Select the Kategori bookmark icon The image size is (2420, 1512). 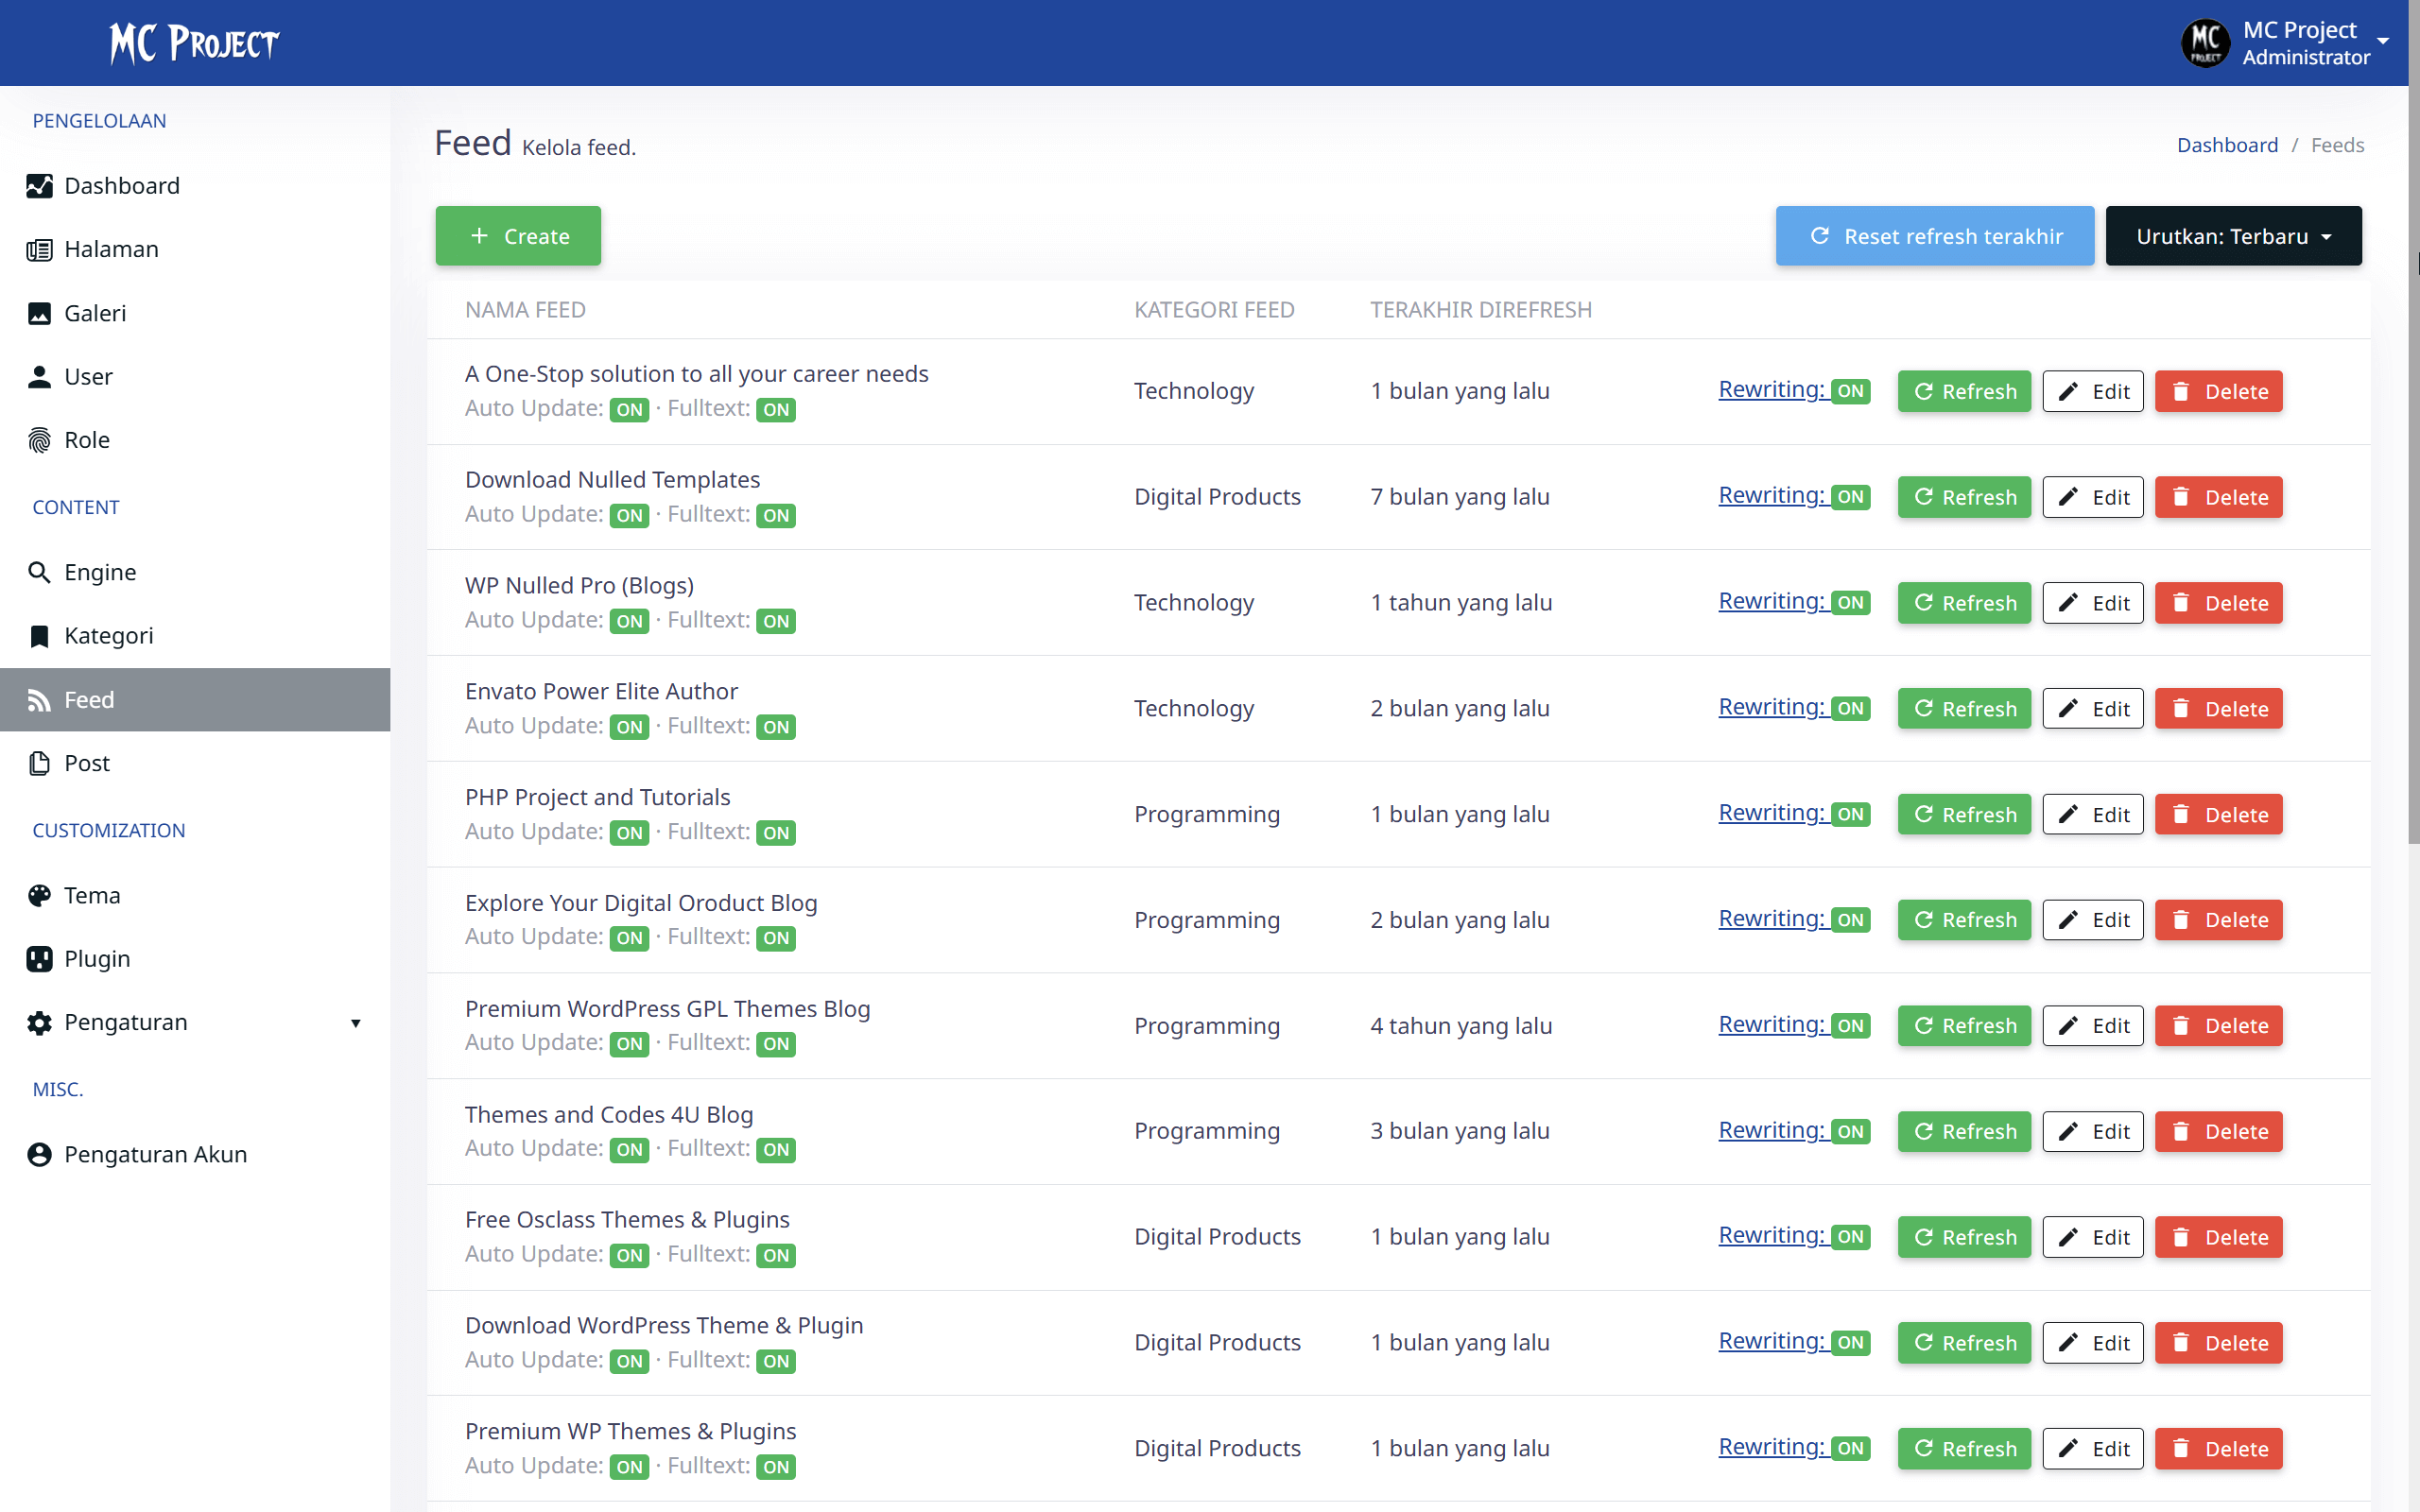39,635
